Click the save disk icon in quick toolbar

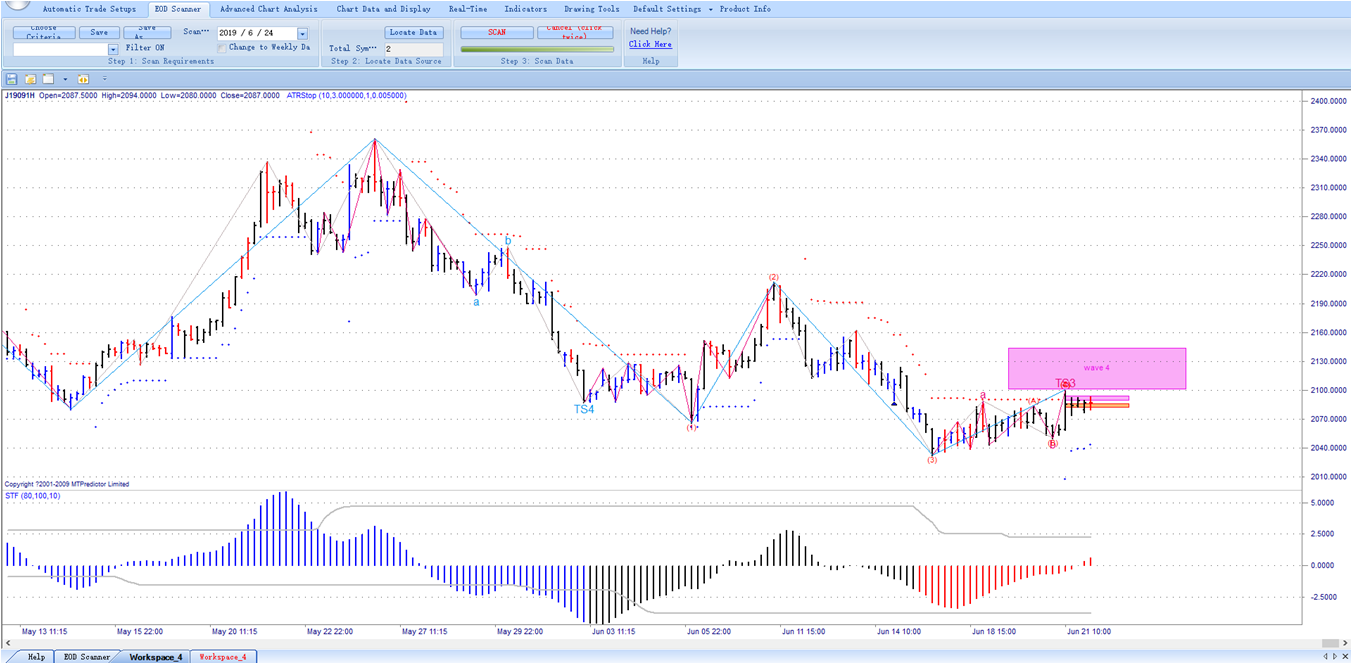pos(12,79)
